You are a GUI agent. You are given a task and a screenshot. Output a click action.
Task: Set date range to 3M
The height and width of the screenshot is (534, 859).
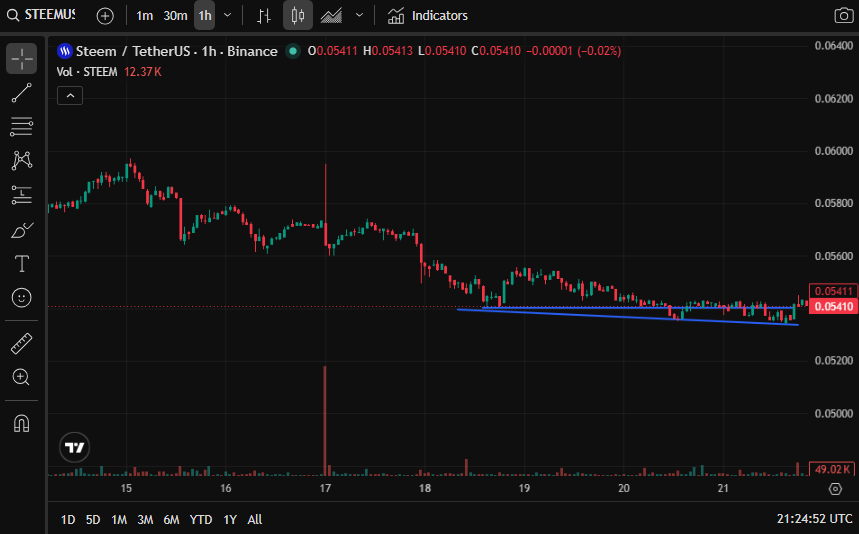tap(145, 519)
